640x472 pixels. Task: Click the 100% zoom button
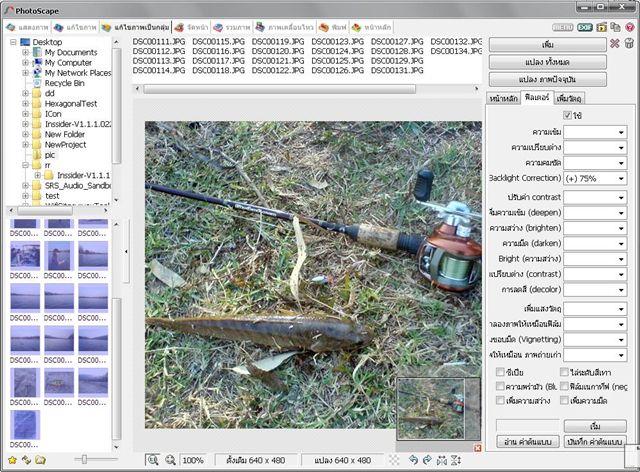click(x=193, y=460)
